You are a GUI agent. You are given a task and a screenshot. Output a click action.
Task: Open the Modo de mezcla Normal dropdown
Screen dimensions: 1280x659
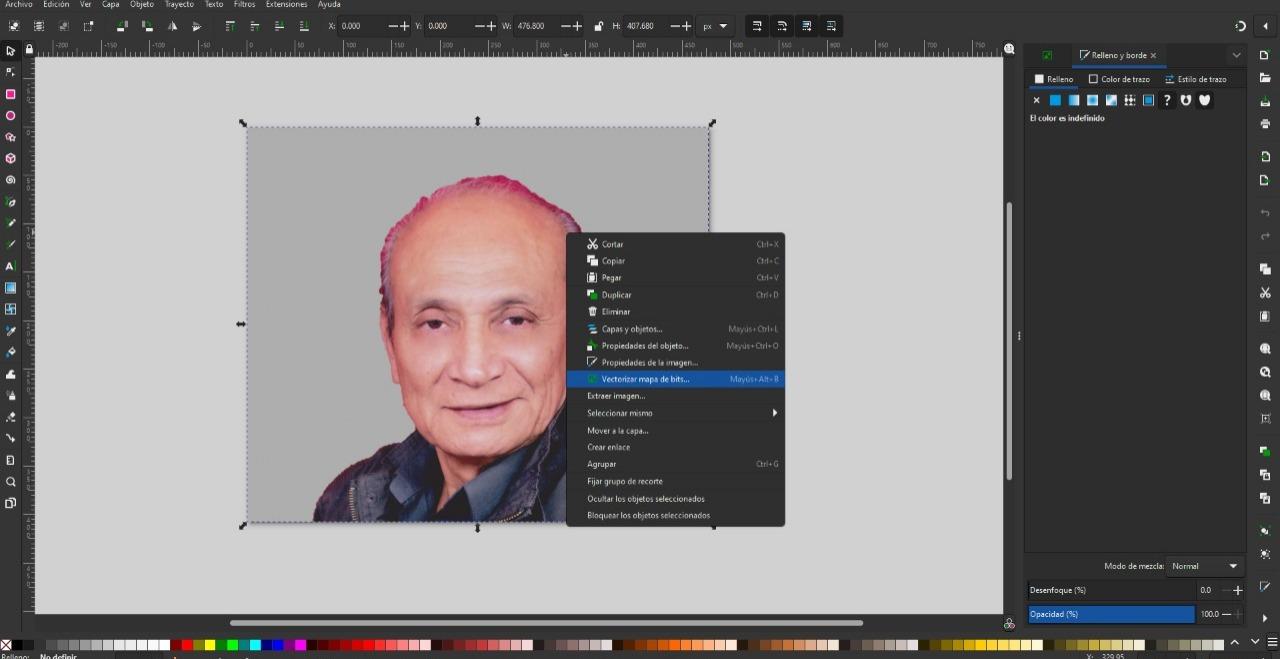[x=1205, y=566]
